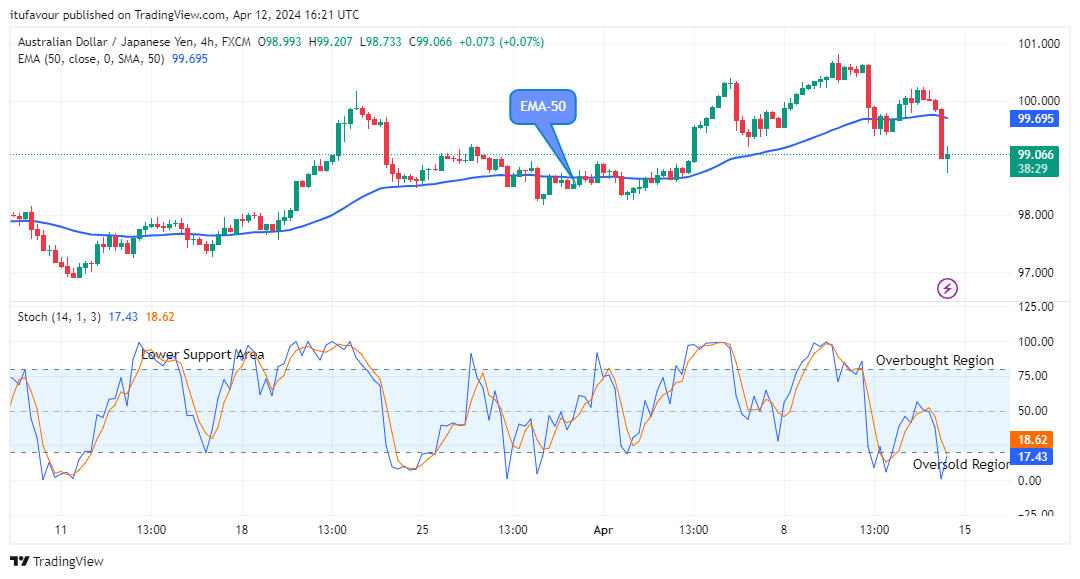This screenshot has width=1080, height=579.
Task: Select the Stoch (14, 1, 3) indicator legend
Action: click(x=59, y=317)
